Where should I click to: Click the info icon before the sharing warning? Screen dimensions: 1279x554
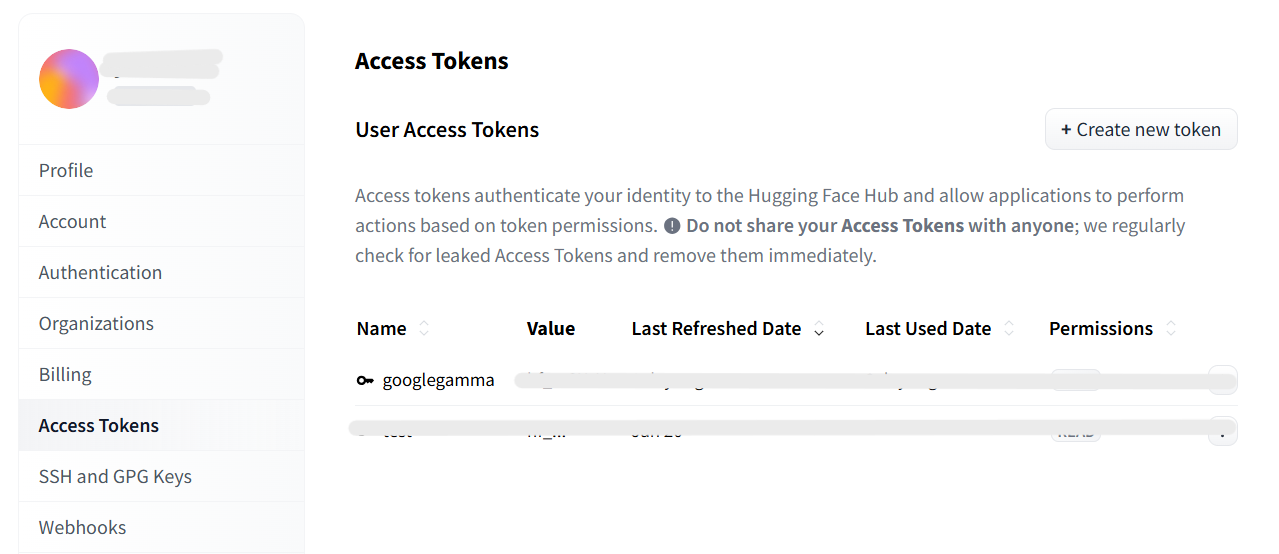672,226
